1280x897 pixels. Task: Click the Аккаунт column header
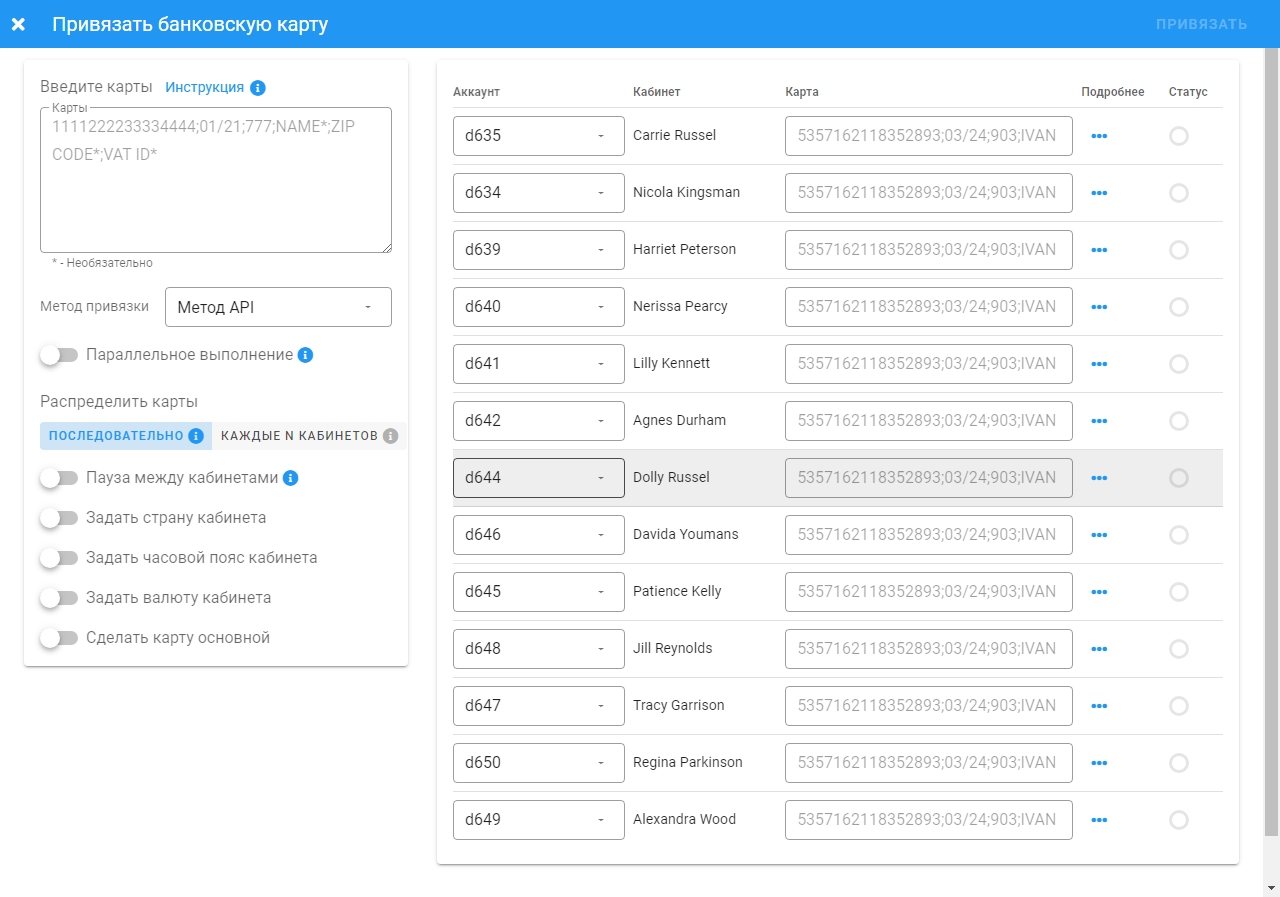[x=476, y=92]
